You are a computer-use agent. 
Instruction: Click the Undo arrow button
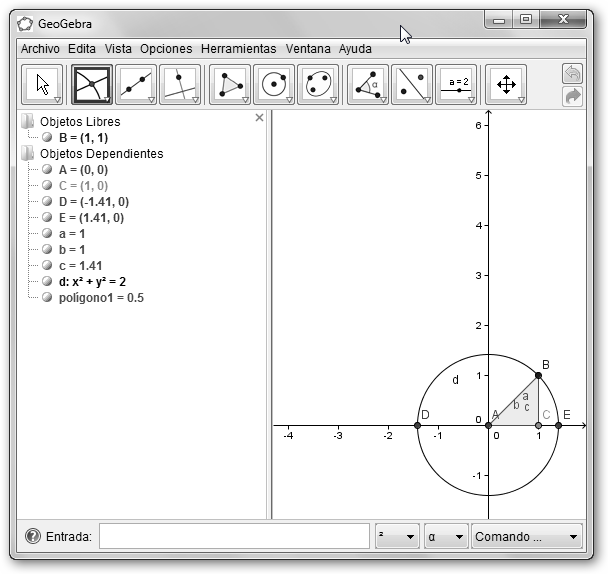point(572,74)
